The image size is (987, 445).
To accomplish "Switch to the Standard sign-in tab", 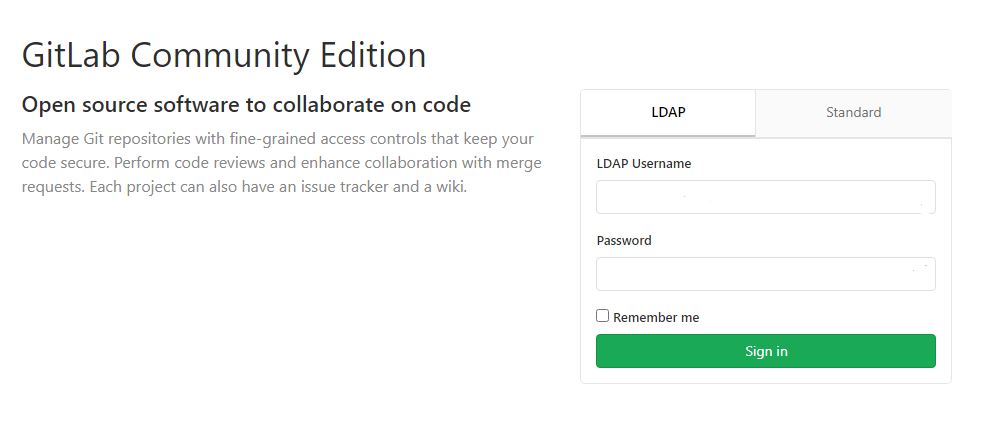I will (853, 112).
